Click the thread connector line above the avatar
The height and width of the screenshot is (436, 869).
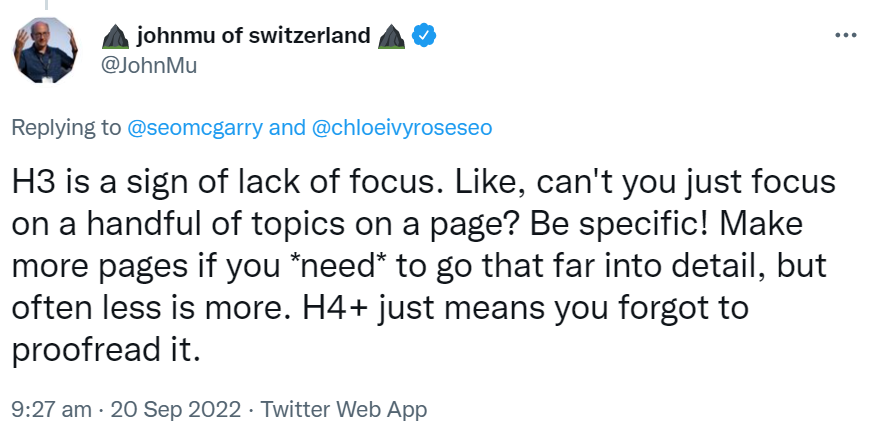point(47,6)
